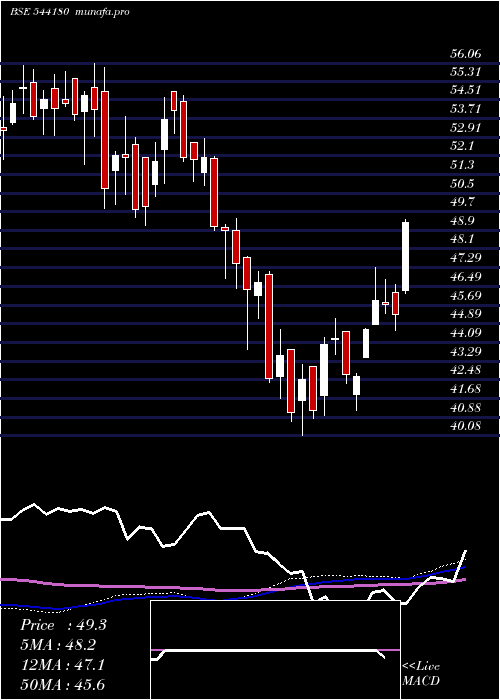The width and height of the screenshot is (500, 700).
Task: Click the 52.1 price axis label
Action: [x=462, y=146]
